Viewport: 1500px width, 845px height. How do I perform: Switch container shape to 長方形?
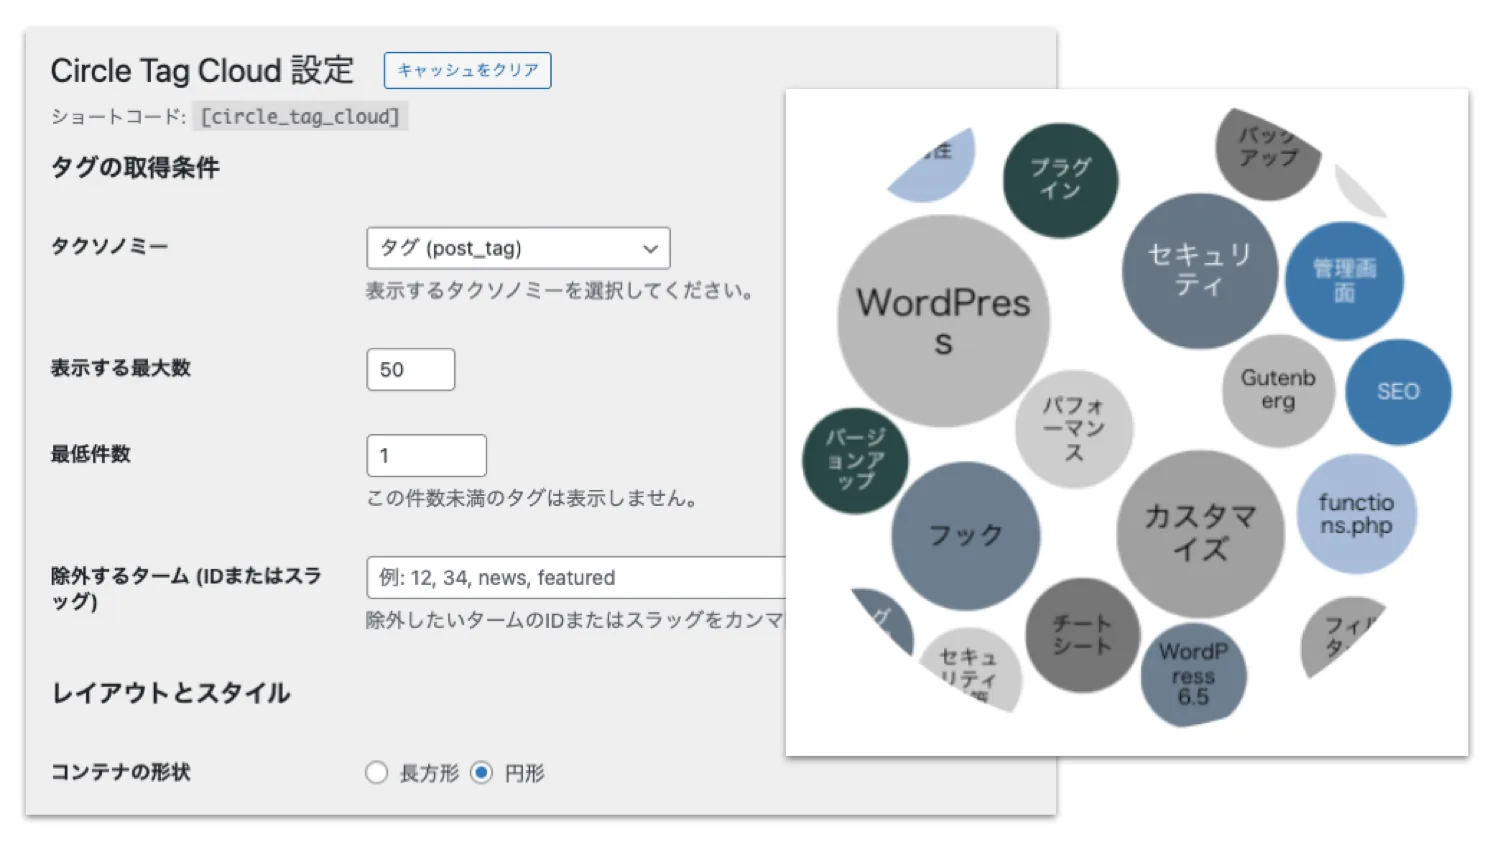tap(377, 772)
